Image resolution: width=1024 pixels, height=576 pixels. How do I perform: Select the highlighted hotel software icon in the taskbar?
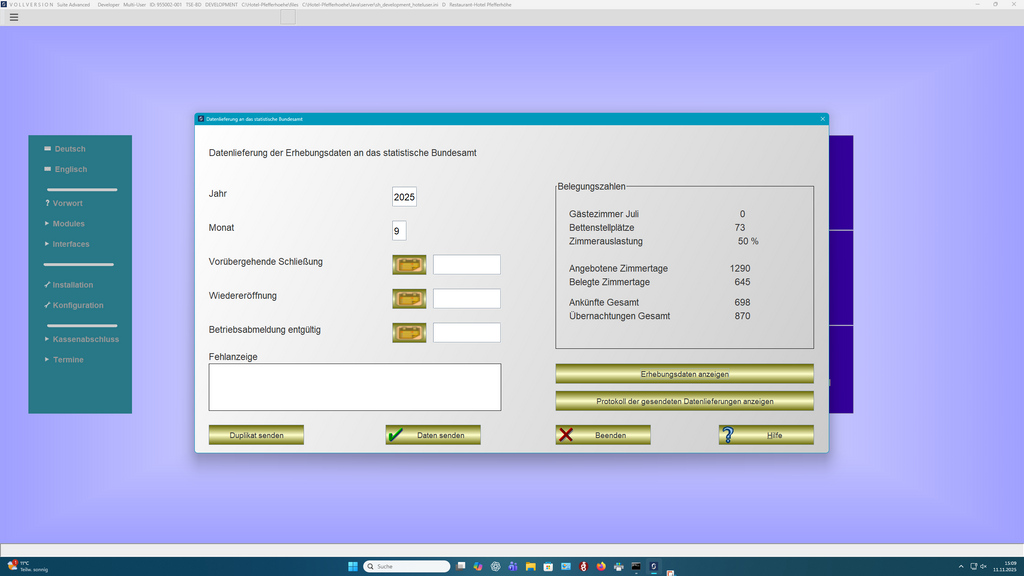tap(653, 566)
